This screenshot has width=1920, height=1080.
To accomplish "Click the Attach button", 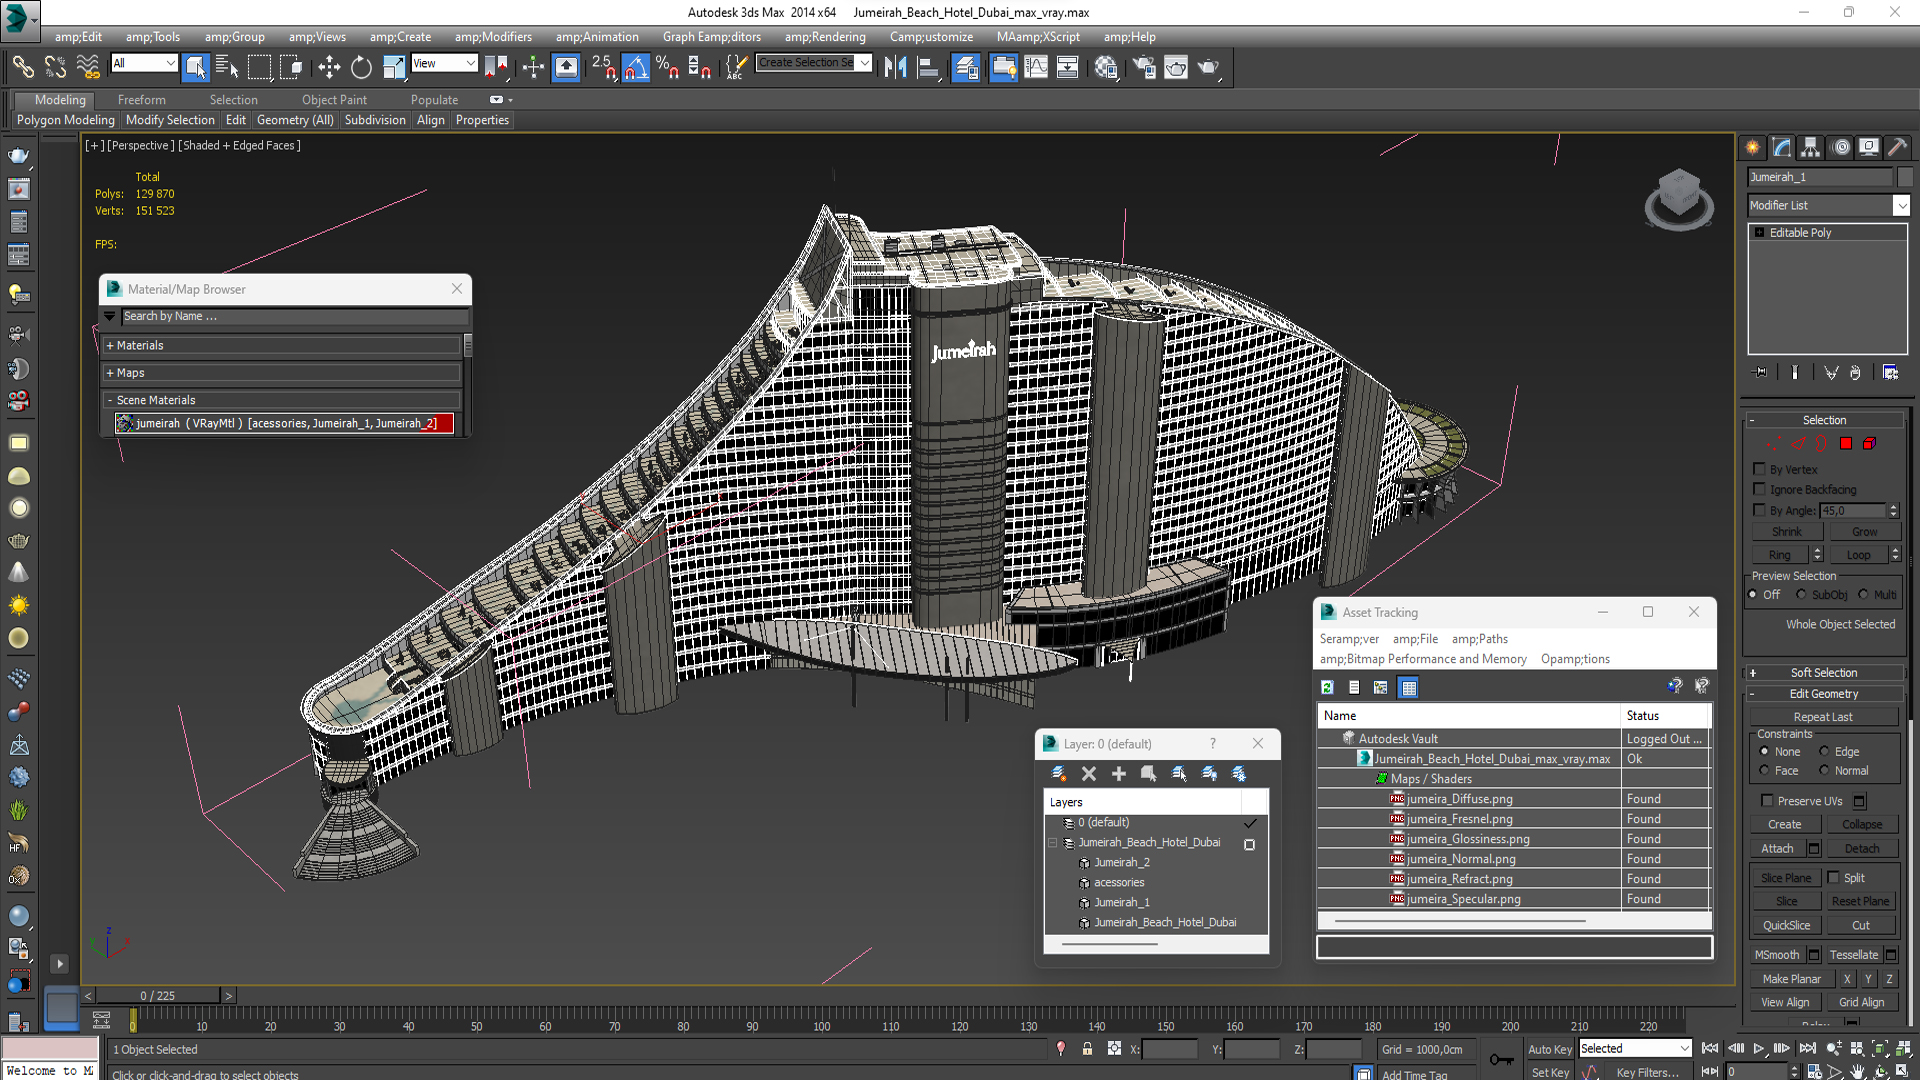I will pyautogui.click(x=1777, y=849).
